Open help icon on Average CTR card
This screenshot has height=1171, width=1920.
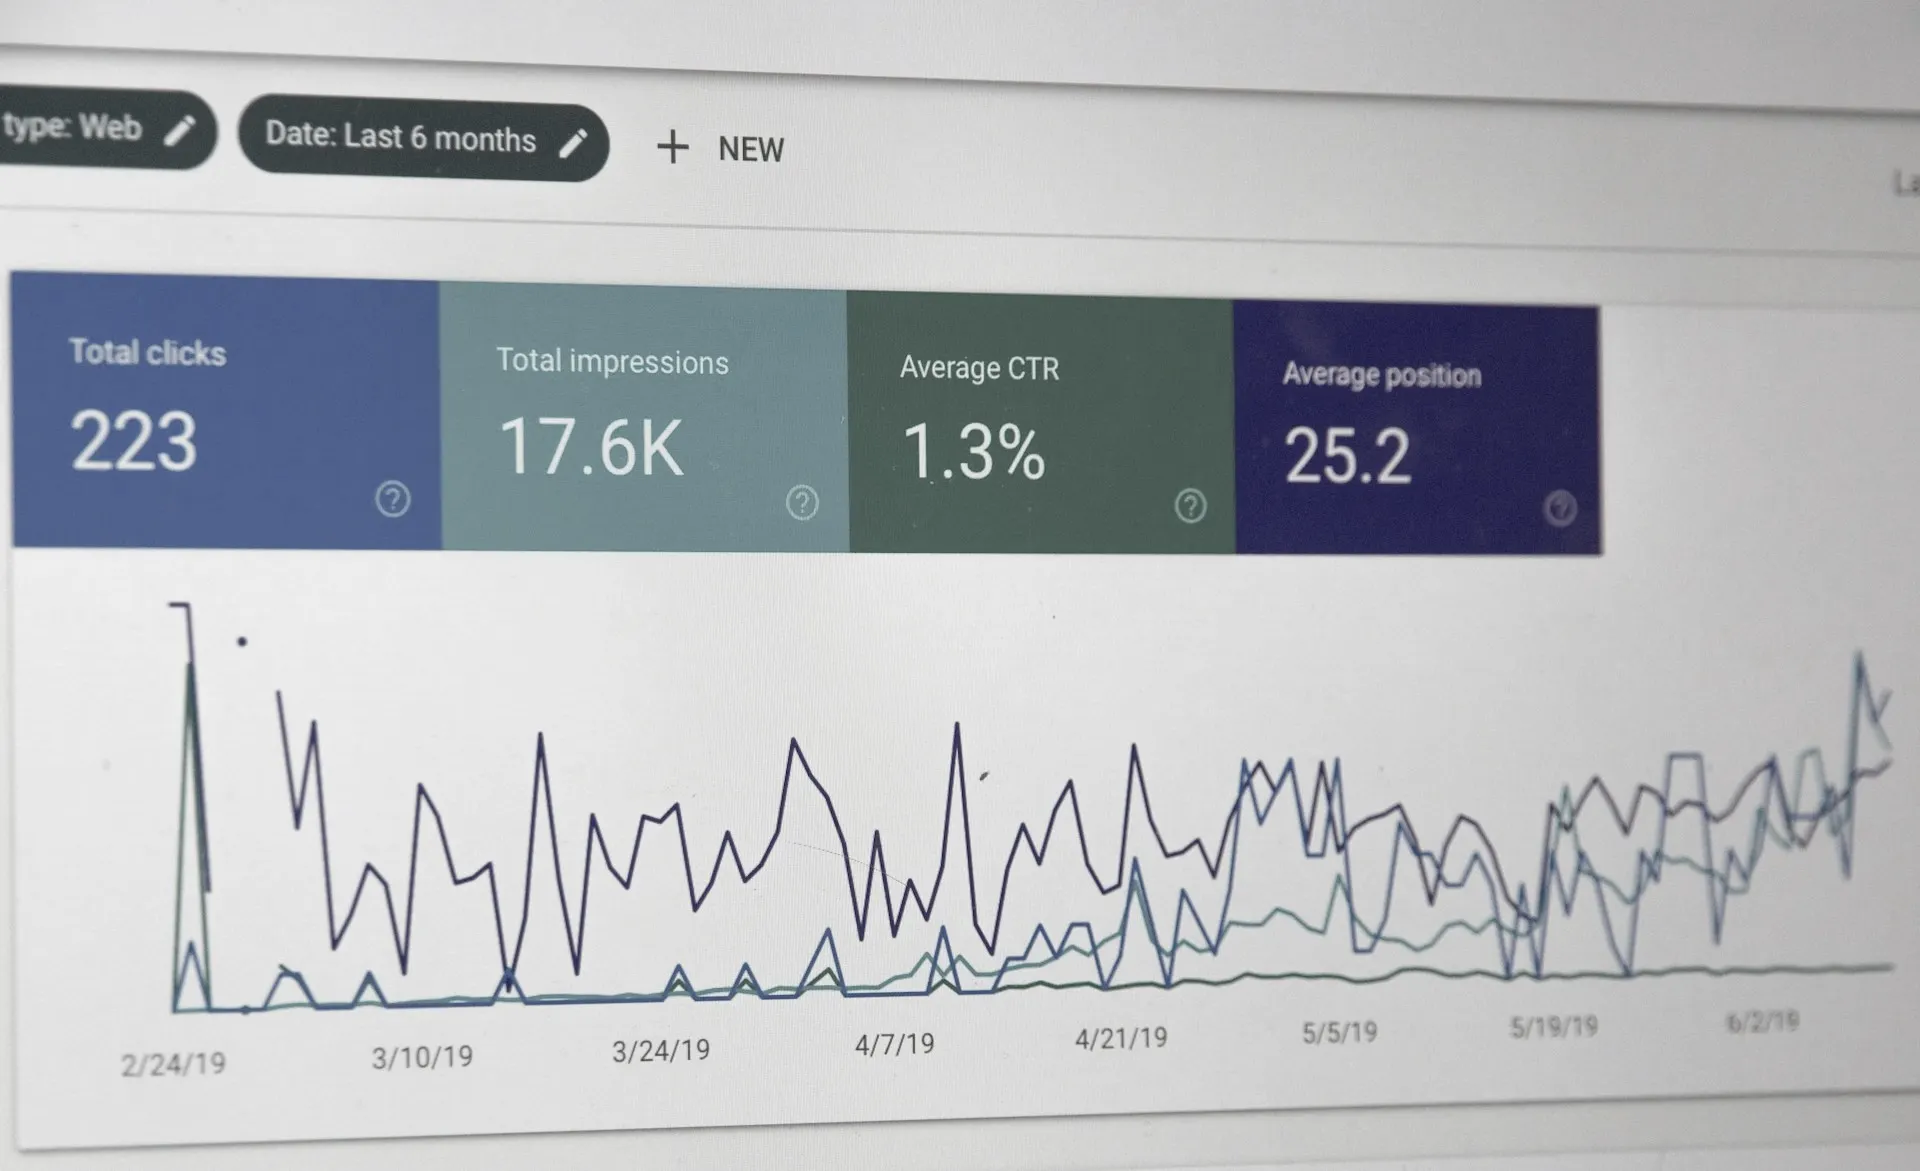tap(1190, 506)
